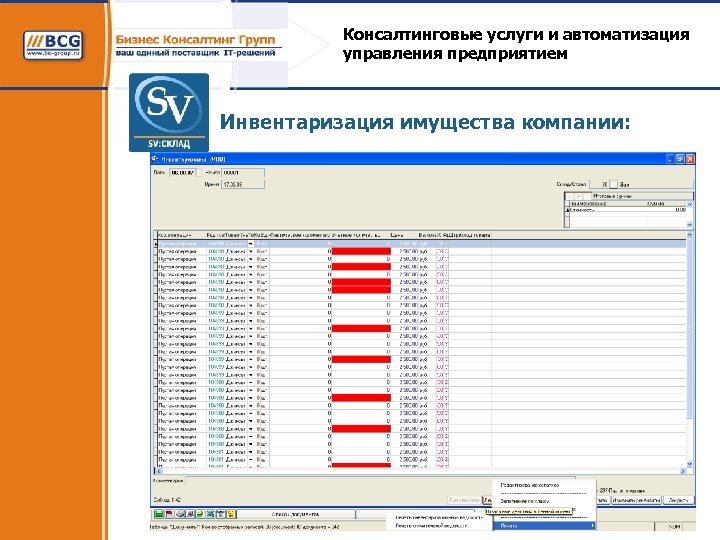
Task: Click the NUM indicator in the status bar
Action: point(675,526)
